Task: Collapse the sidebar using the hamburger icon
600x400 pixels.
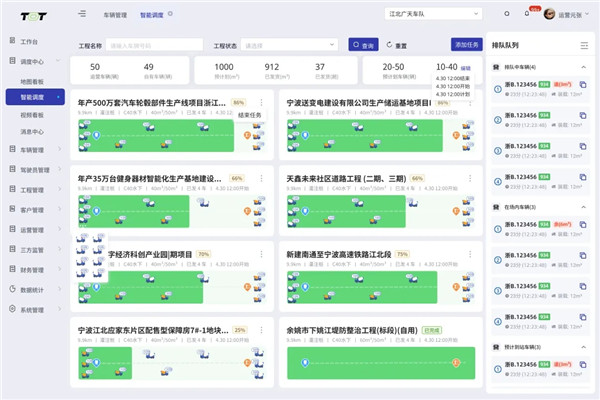Action: (x=81, y=15)
